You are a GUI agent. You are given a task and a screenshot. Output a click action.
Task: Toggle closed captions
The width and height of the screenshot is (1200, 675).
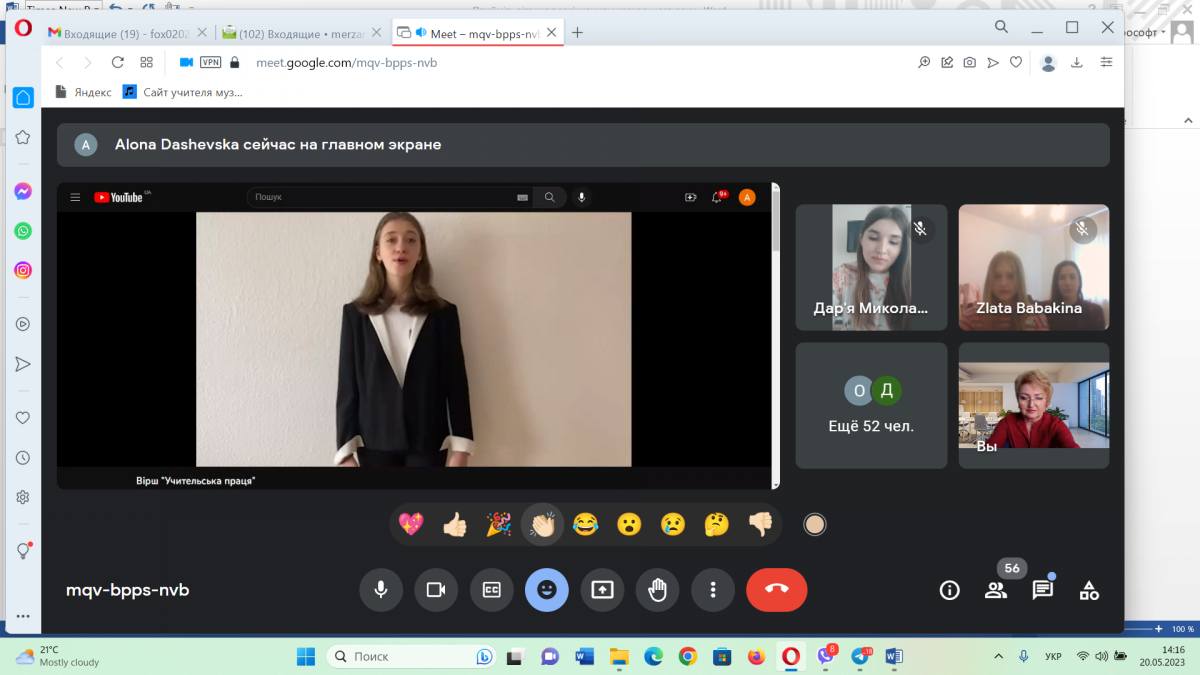click(x=491, y=589)
